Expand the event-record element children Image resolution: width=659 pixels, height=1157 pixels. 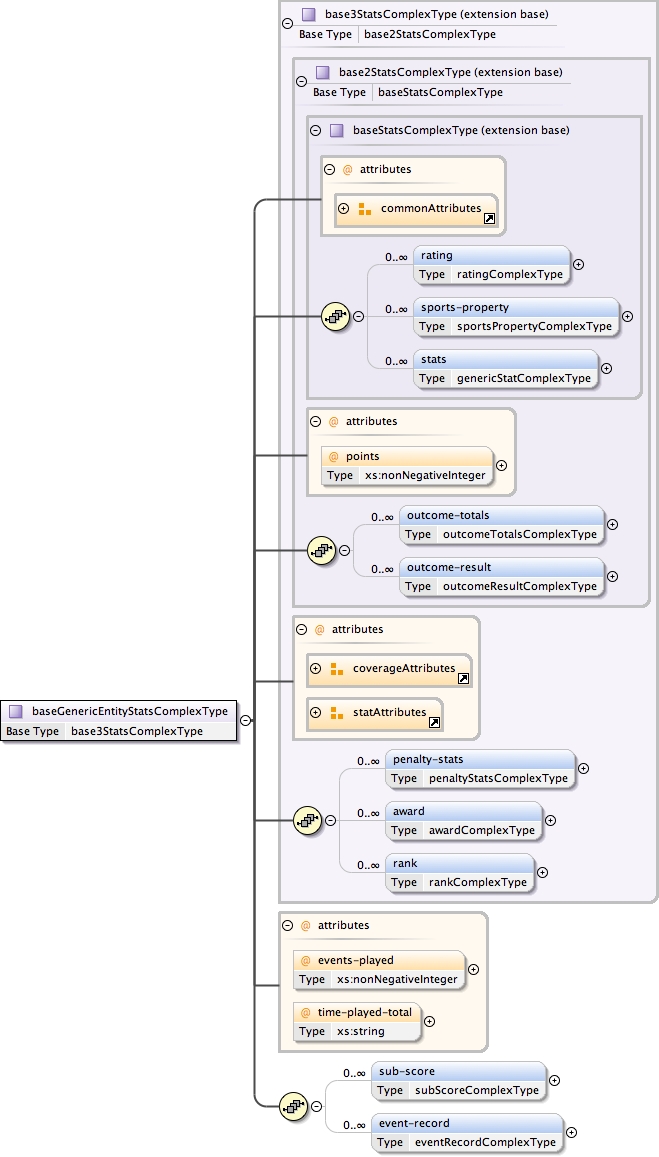[x=571, y=1132]
